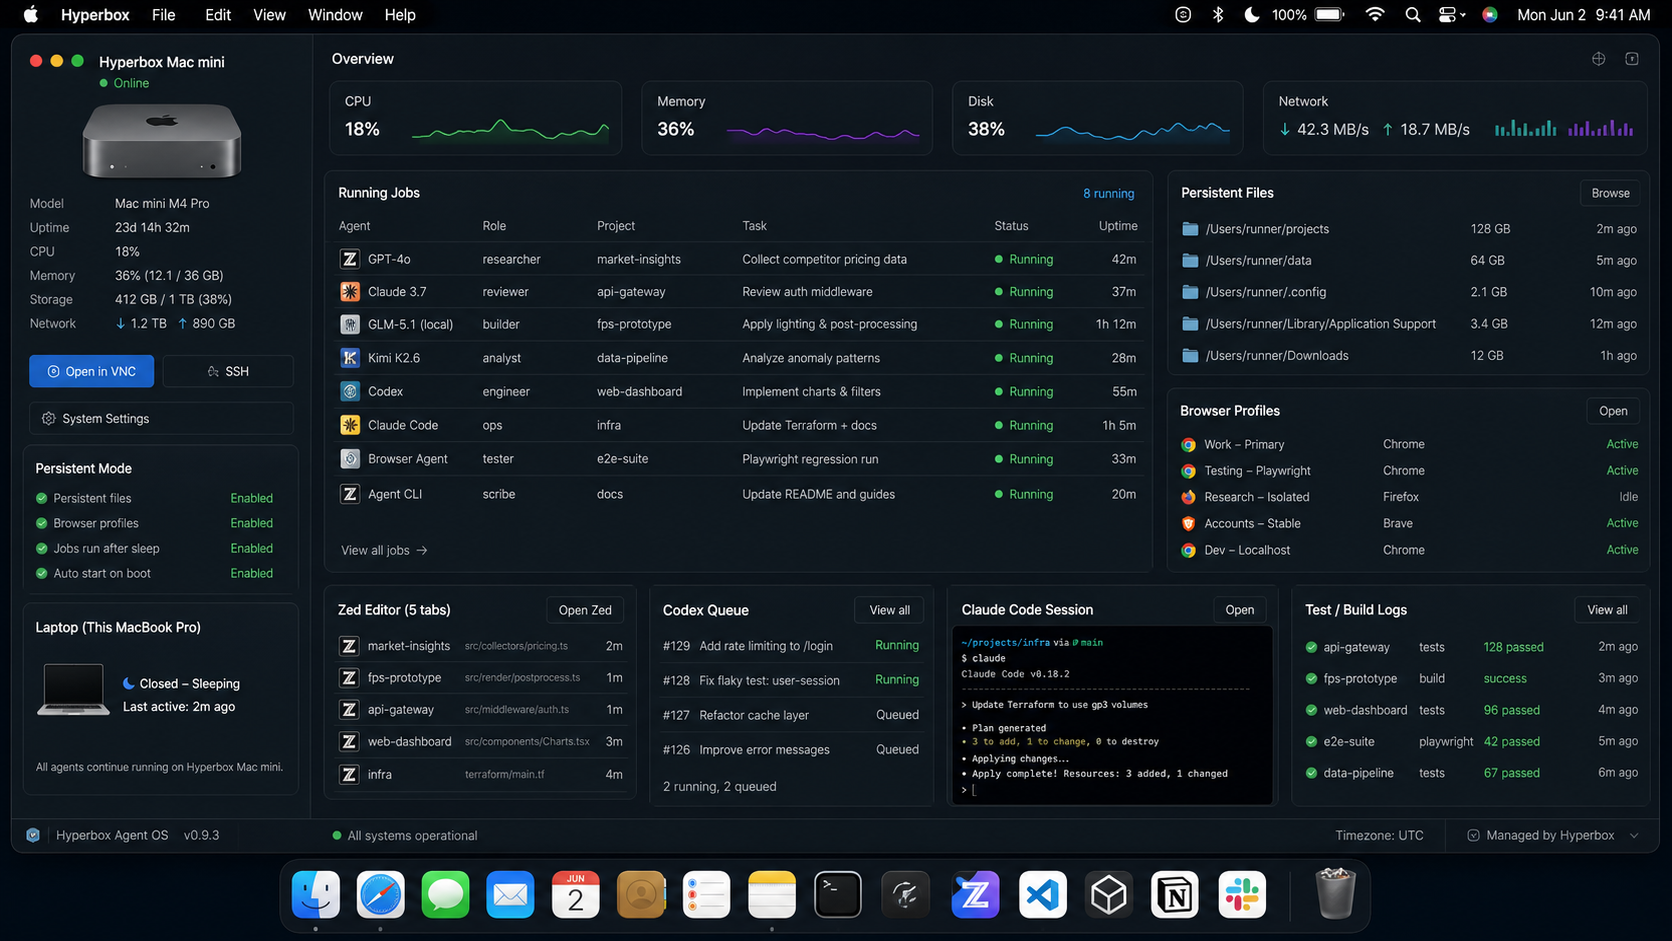Click Brave icon for Accounts – Stable profile
Screen dimensions: 1672x941
click(x=1188, y=523)
